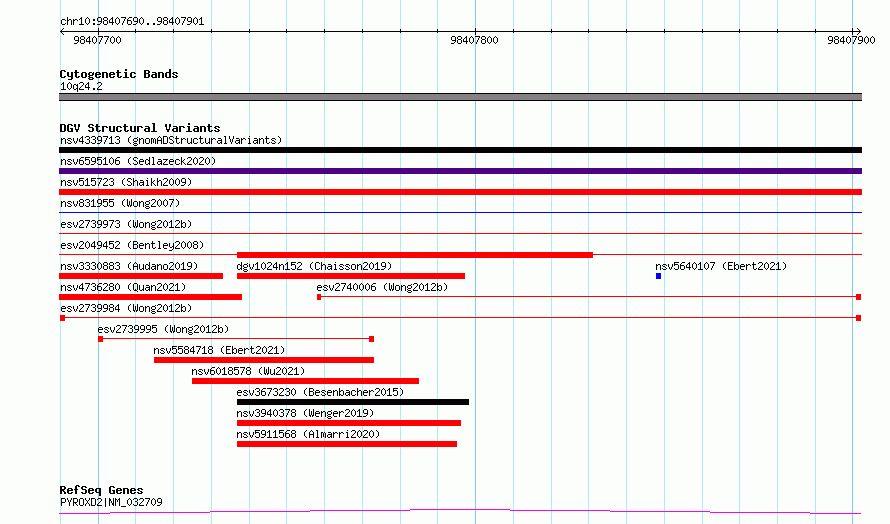
Task: Select the red dgv1024n152 variant bar
Action: click(x=351, y=276)
